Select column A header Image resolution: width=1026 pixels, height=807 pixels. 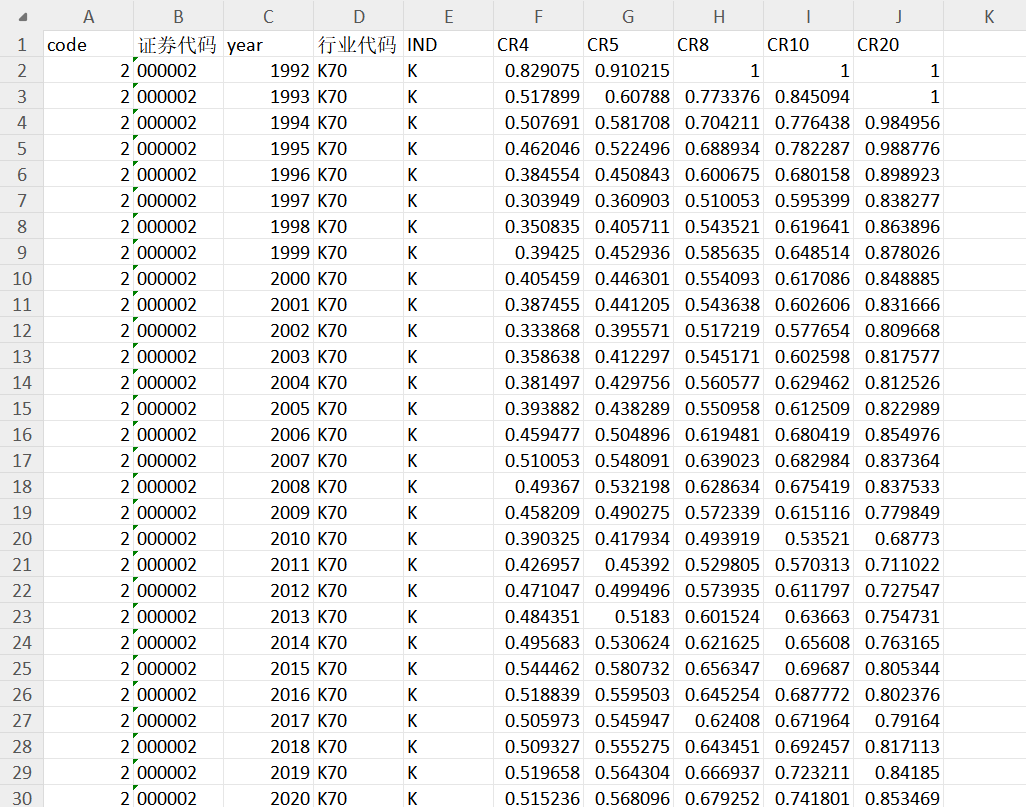(x=88, y=16)
